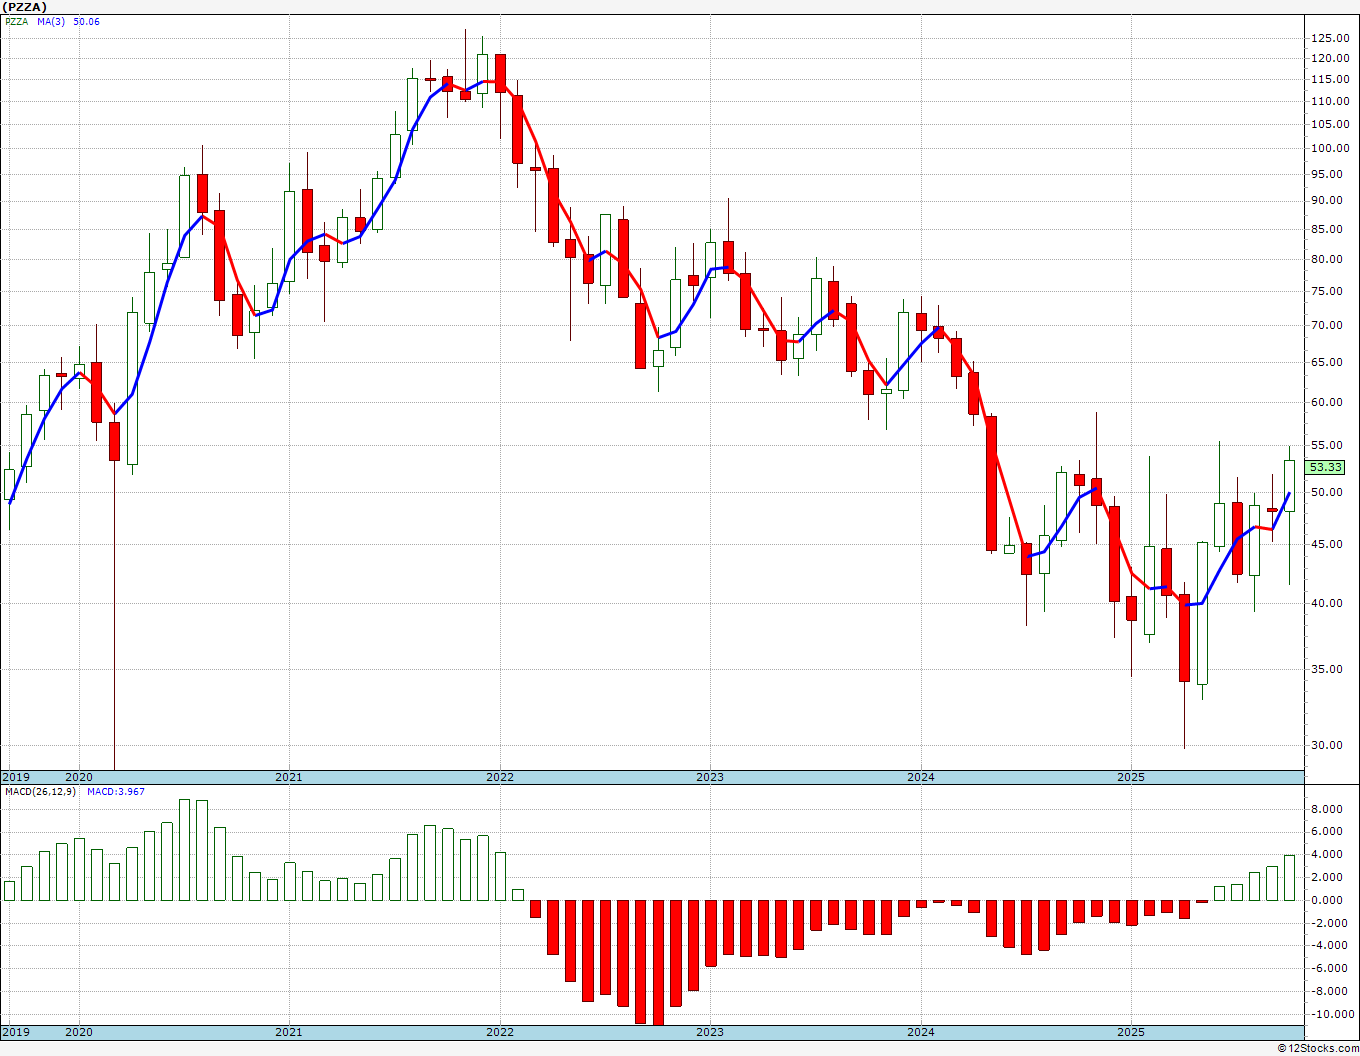Click 2025 on the MACD panel time axis
1360x1056 pixels.
click(1130, 1032)
